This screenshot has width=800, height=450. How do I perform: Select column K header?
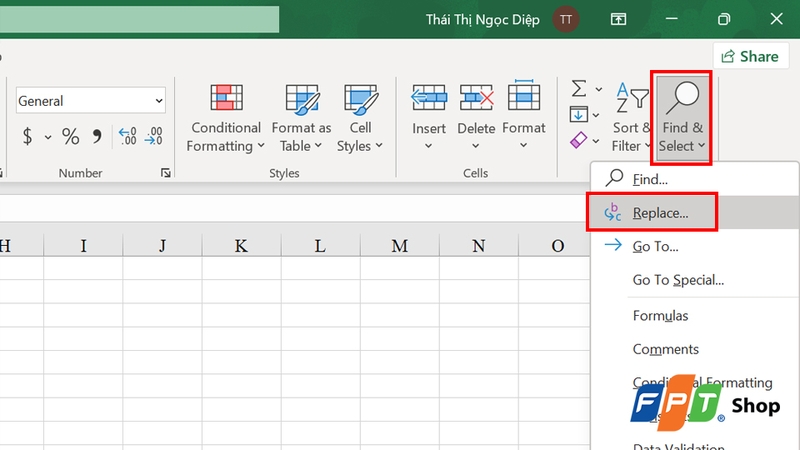tap(241, 245)
